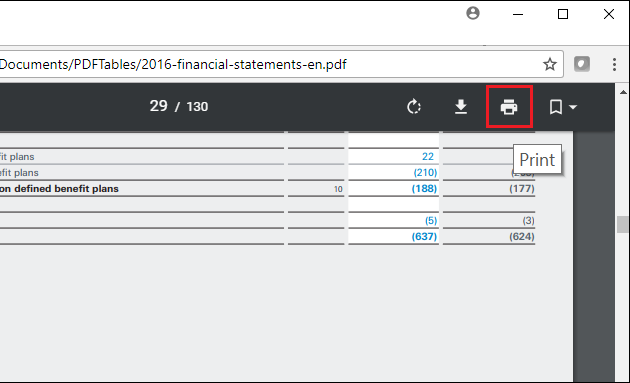Click the scrollbar up arrow
The width and height of the screenshot is (630, 383).
coord(623,92)
